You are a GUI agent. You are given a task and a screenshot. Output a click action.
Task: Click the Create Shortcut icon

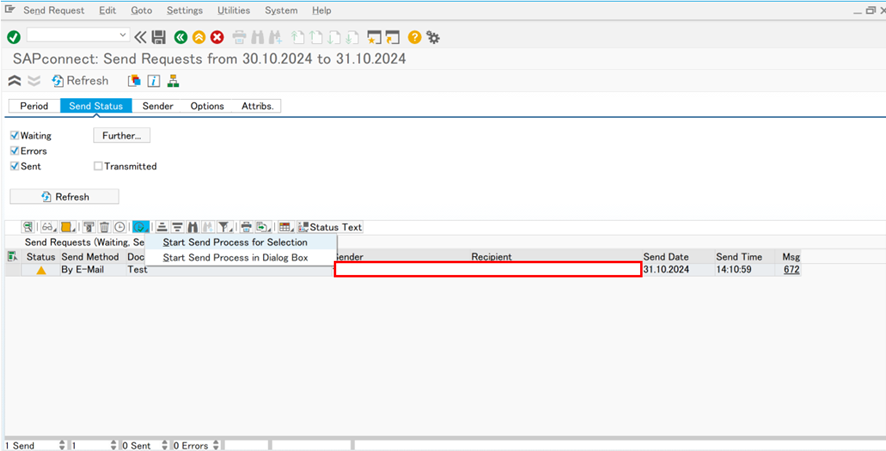tap(392, 37)
